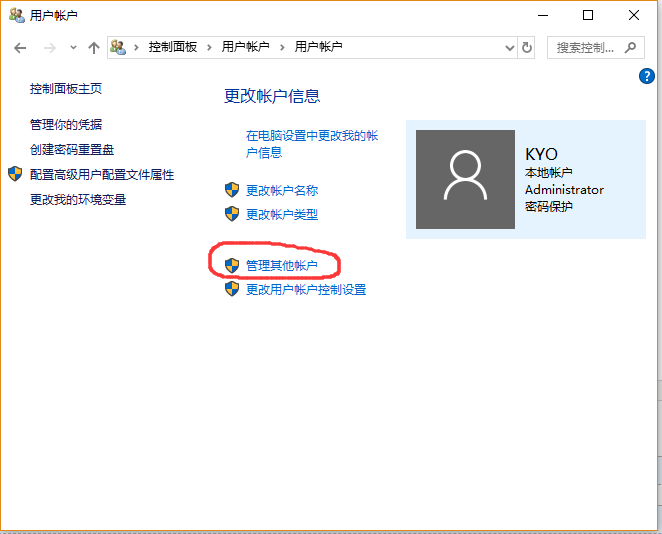Click the Administrator account type text

564,190
